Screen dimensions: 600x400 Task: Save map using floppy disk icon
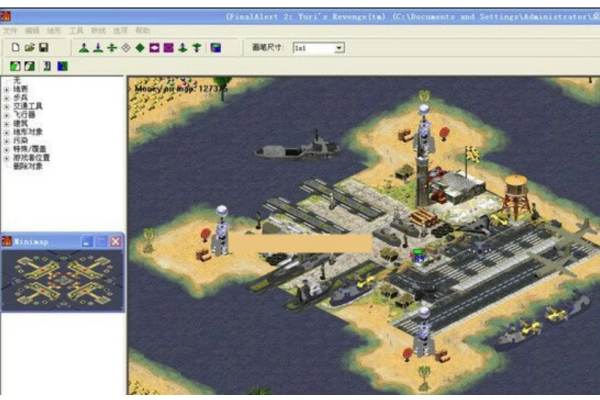tap(44, 47)
